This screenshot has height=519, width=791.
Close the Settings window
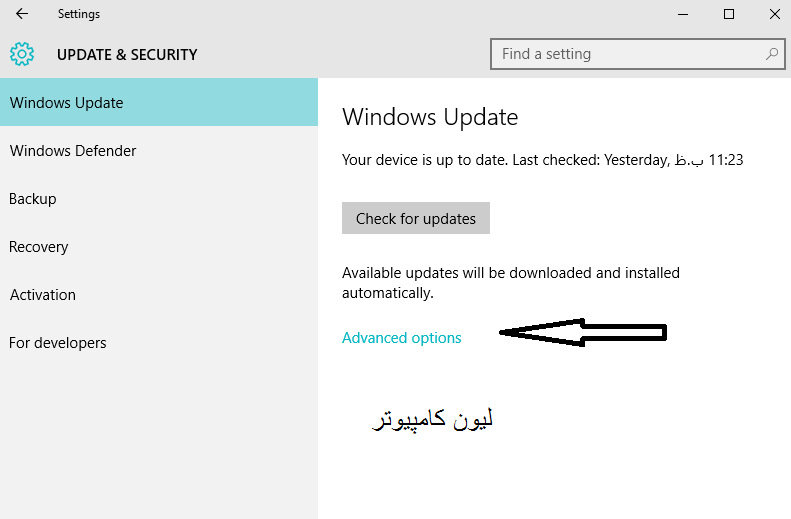tap(775, 14)
